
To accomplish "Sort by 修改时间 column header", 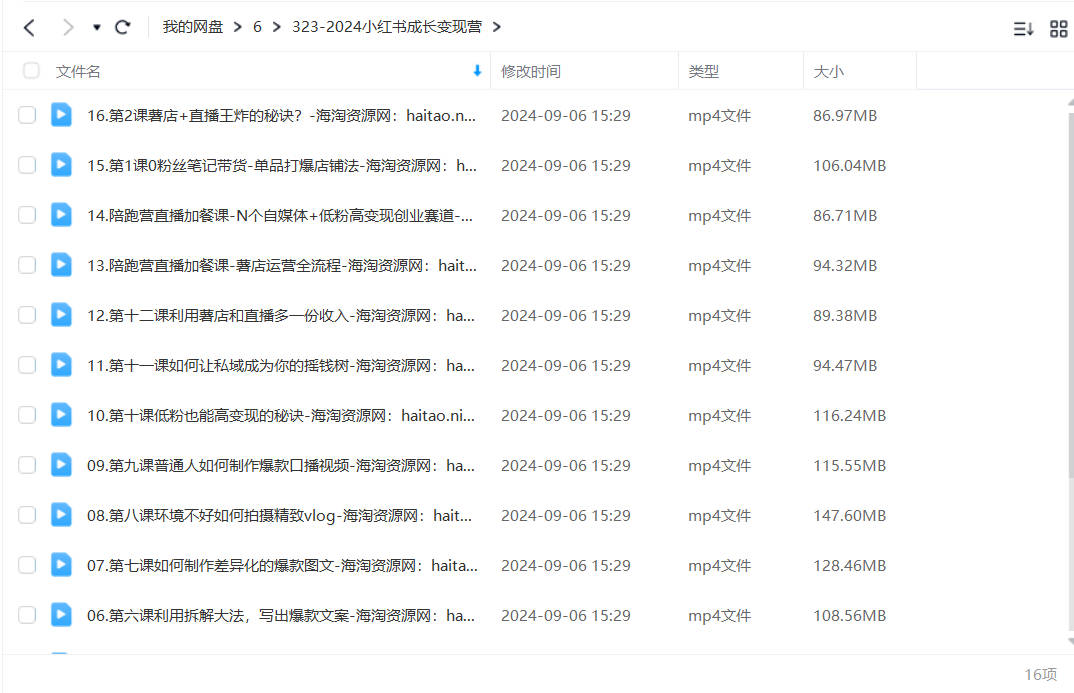I will [531, 71].
